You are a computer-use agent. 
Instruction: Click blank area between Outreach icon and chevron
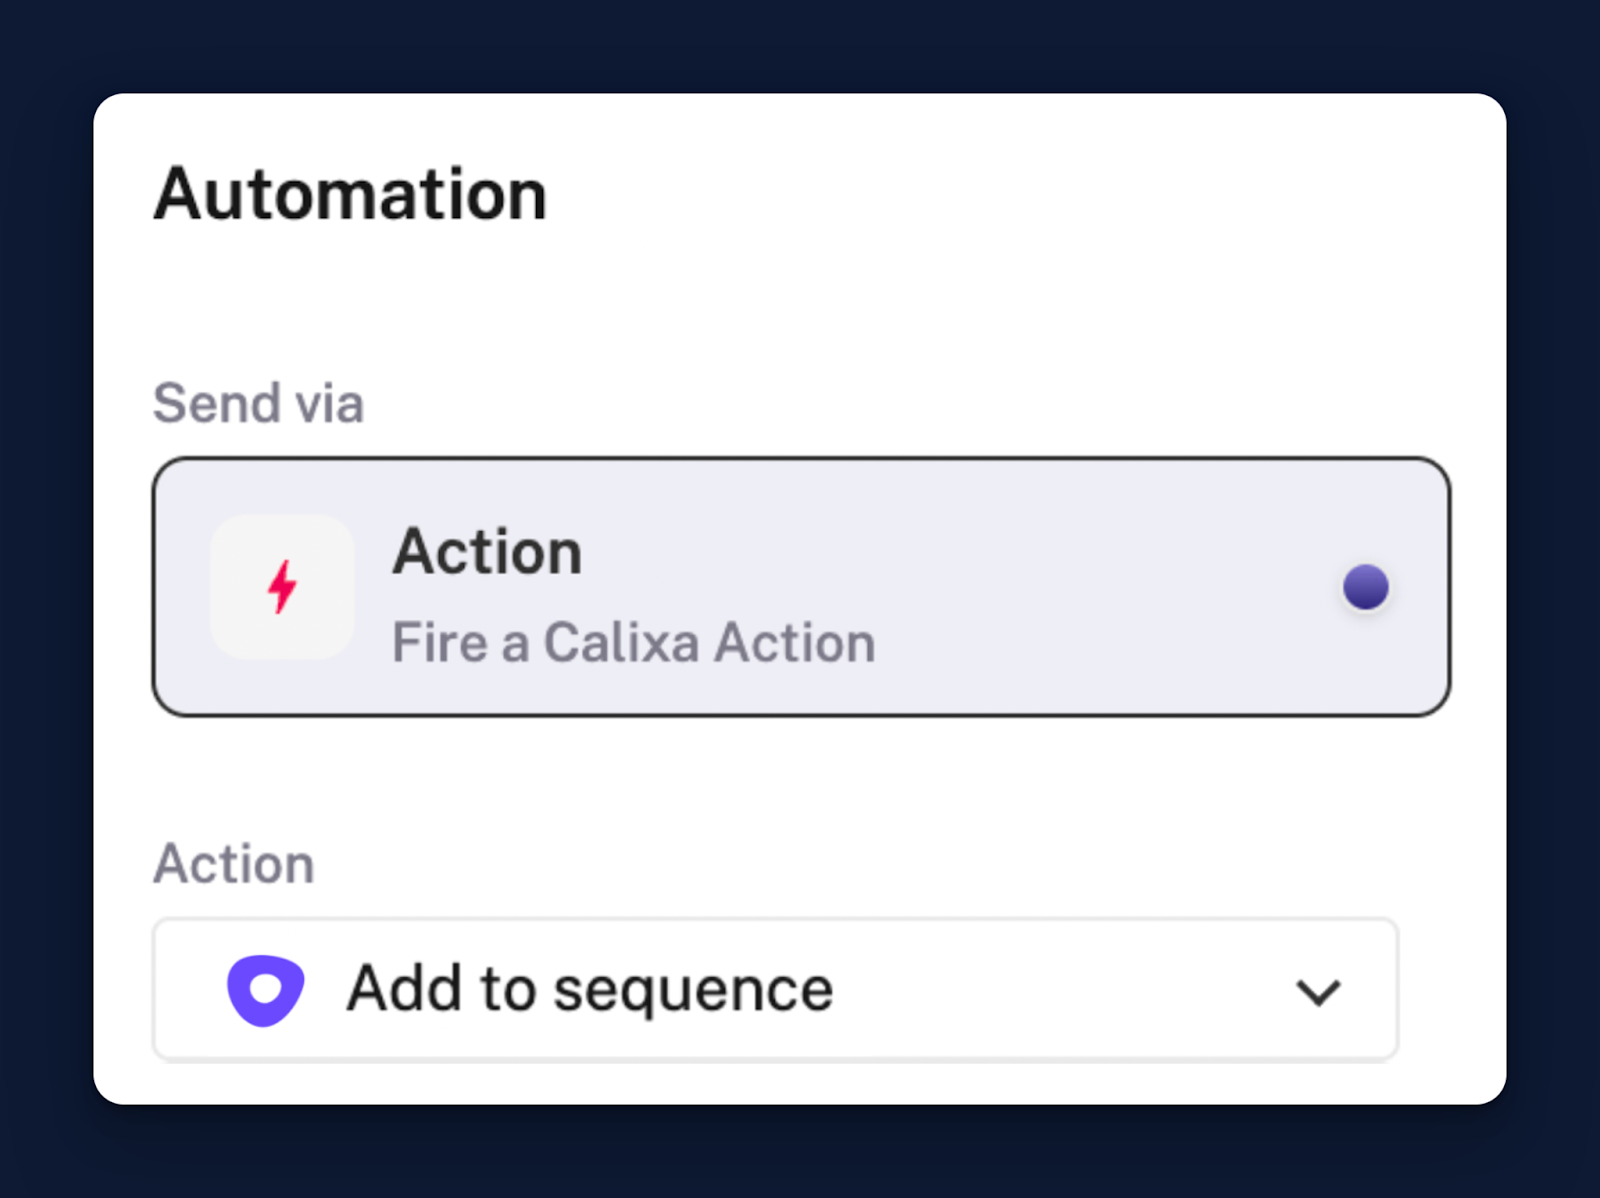[x=1060, y=989]
